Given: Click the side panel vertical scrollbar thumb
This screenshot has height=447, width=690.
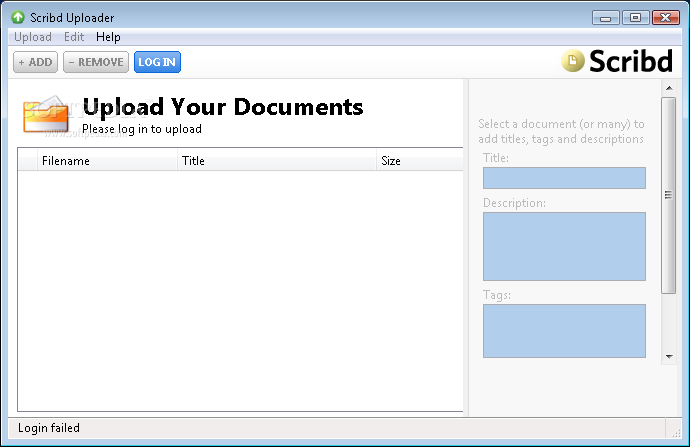Looking at the screenshot, I should (668, 195).
